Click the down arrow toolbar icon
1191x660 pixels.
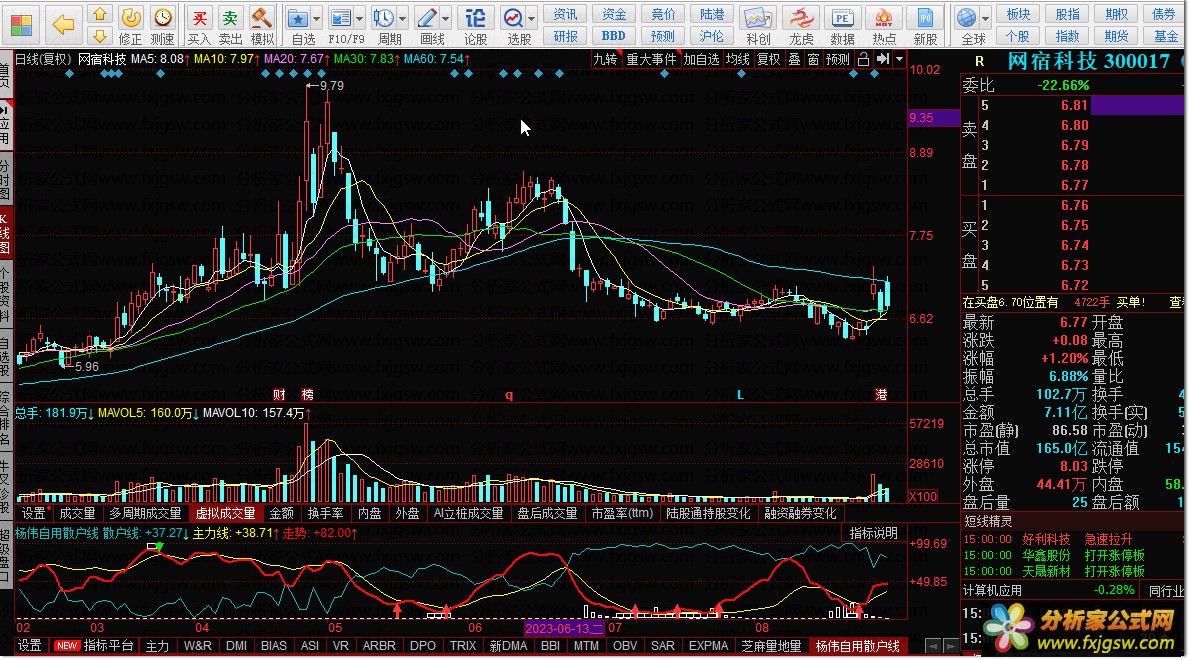(x=100, y=36)
